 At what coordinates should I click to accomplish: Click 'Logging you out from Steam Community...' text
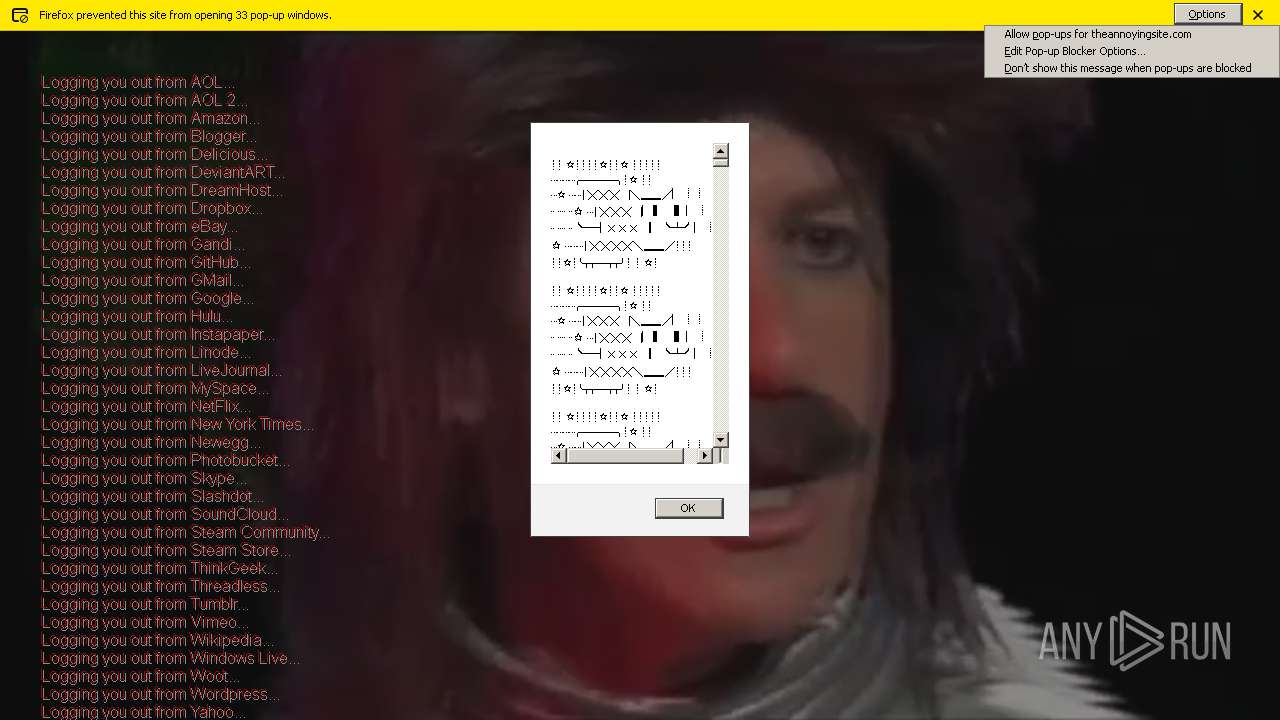(185, 532)
